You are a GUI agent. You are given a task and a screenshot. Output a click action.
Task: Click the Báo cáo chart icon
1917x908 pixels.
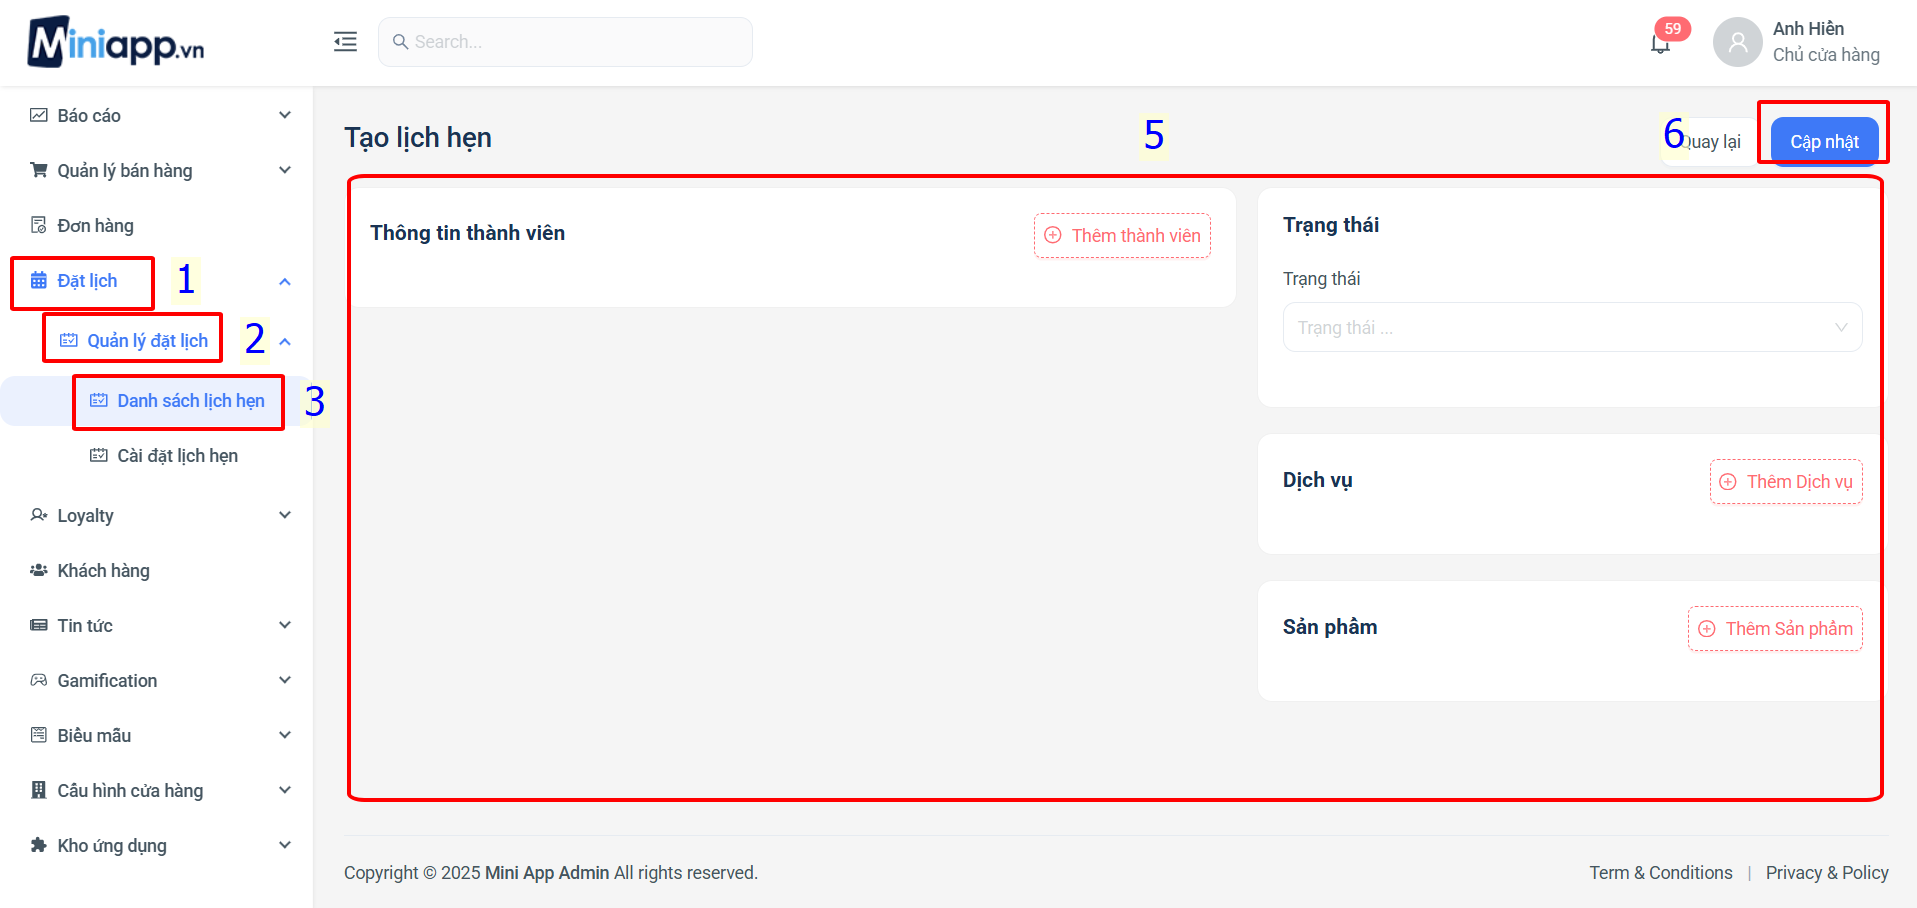click(x=39, y=115)
